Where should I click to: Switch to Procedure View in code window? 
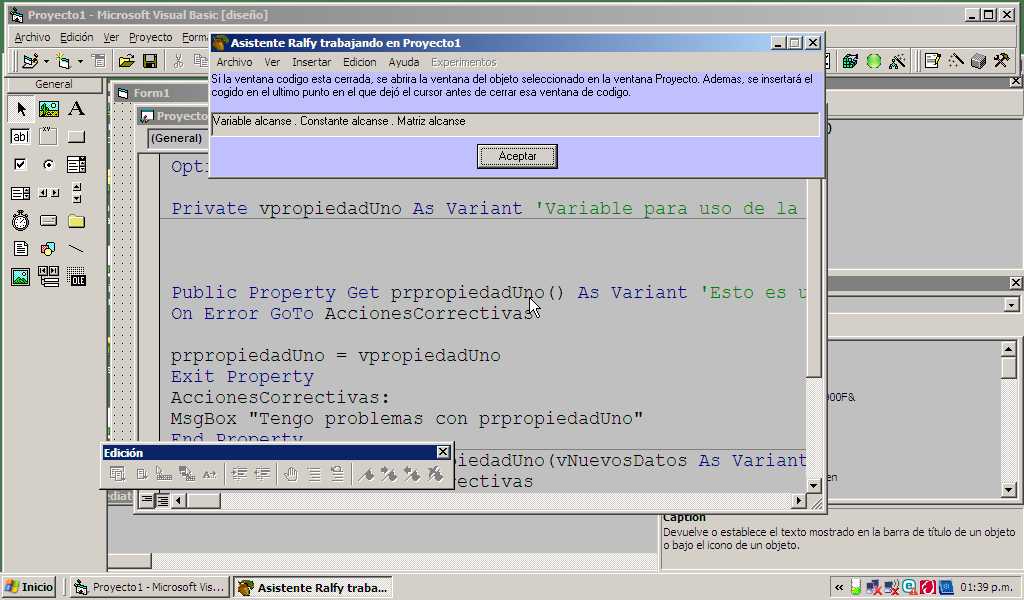tap(147, 501)
